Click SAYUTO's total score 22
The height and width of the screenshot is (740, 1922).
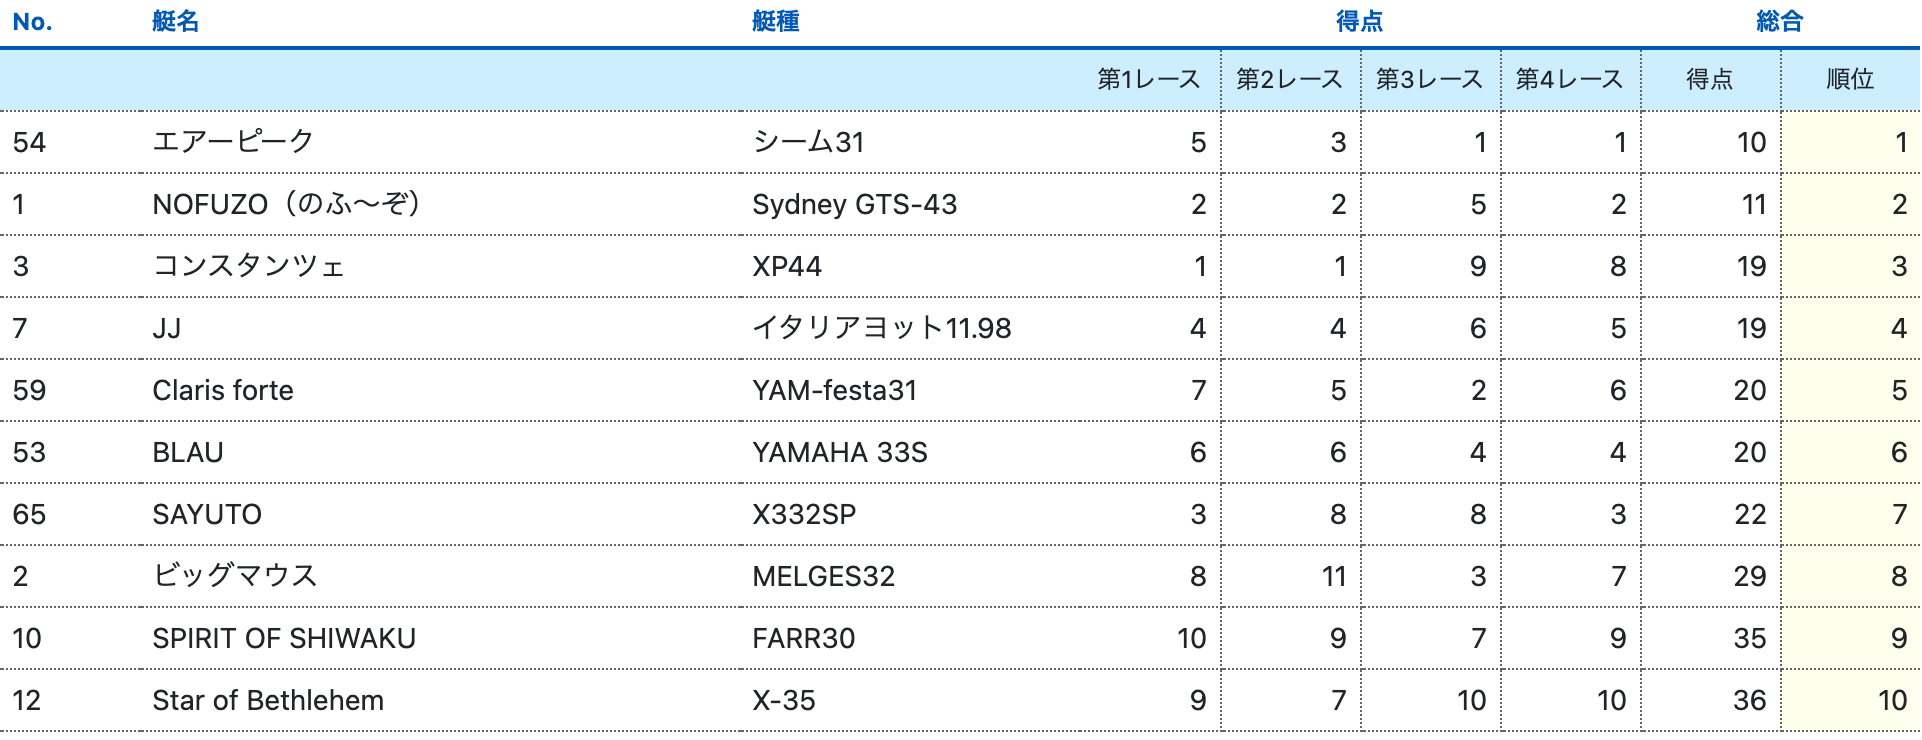pos(1749,514)
